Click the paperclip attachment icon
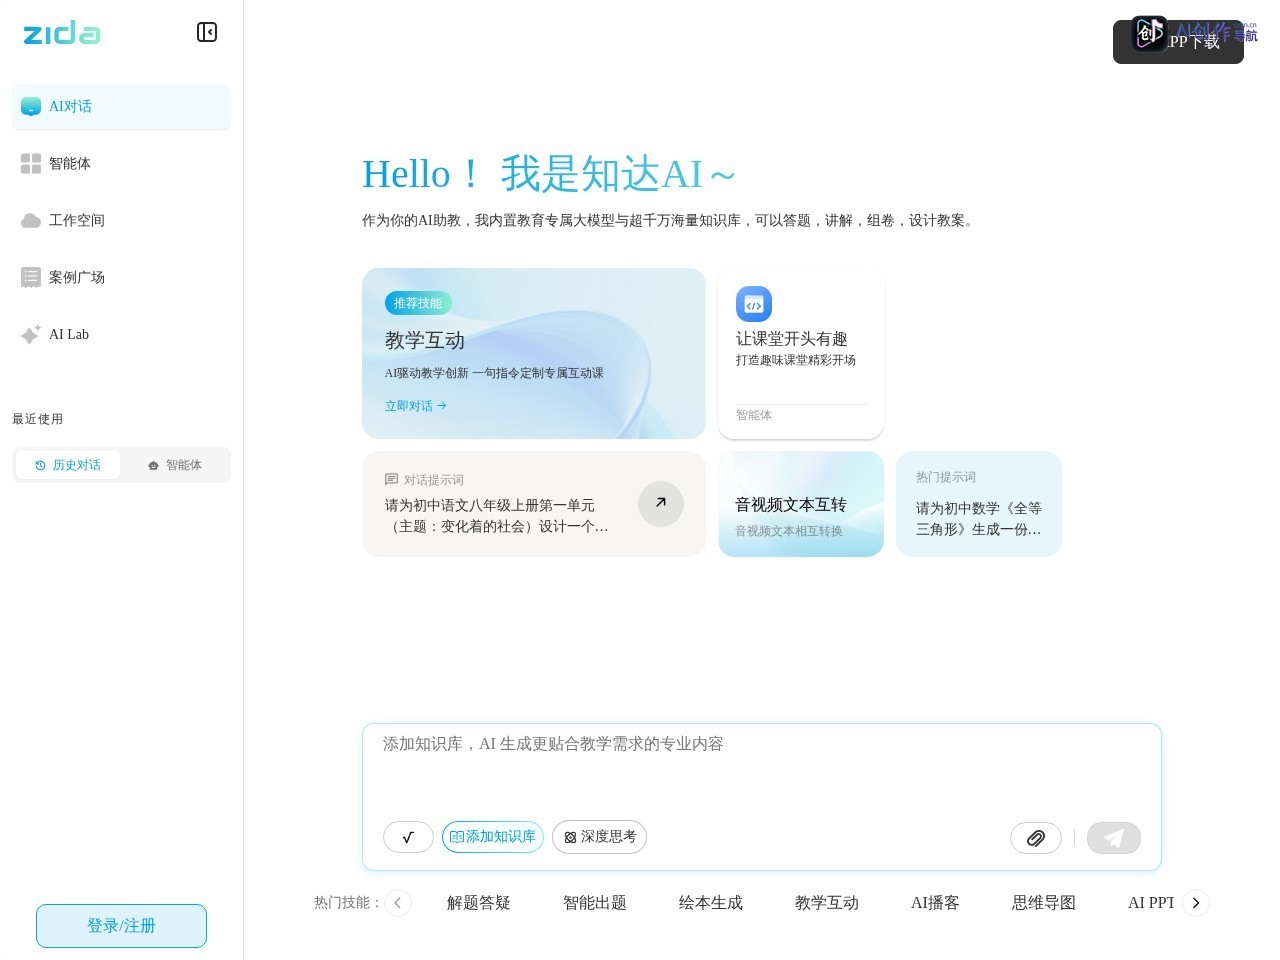 [x=1036, y=838]
